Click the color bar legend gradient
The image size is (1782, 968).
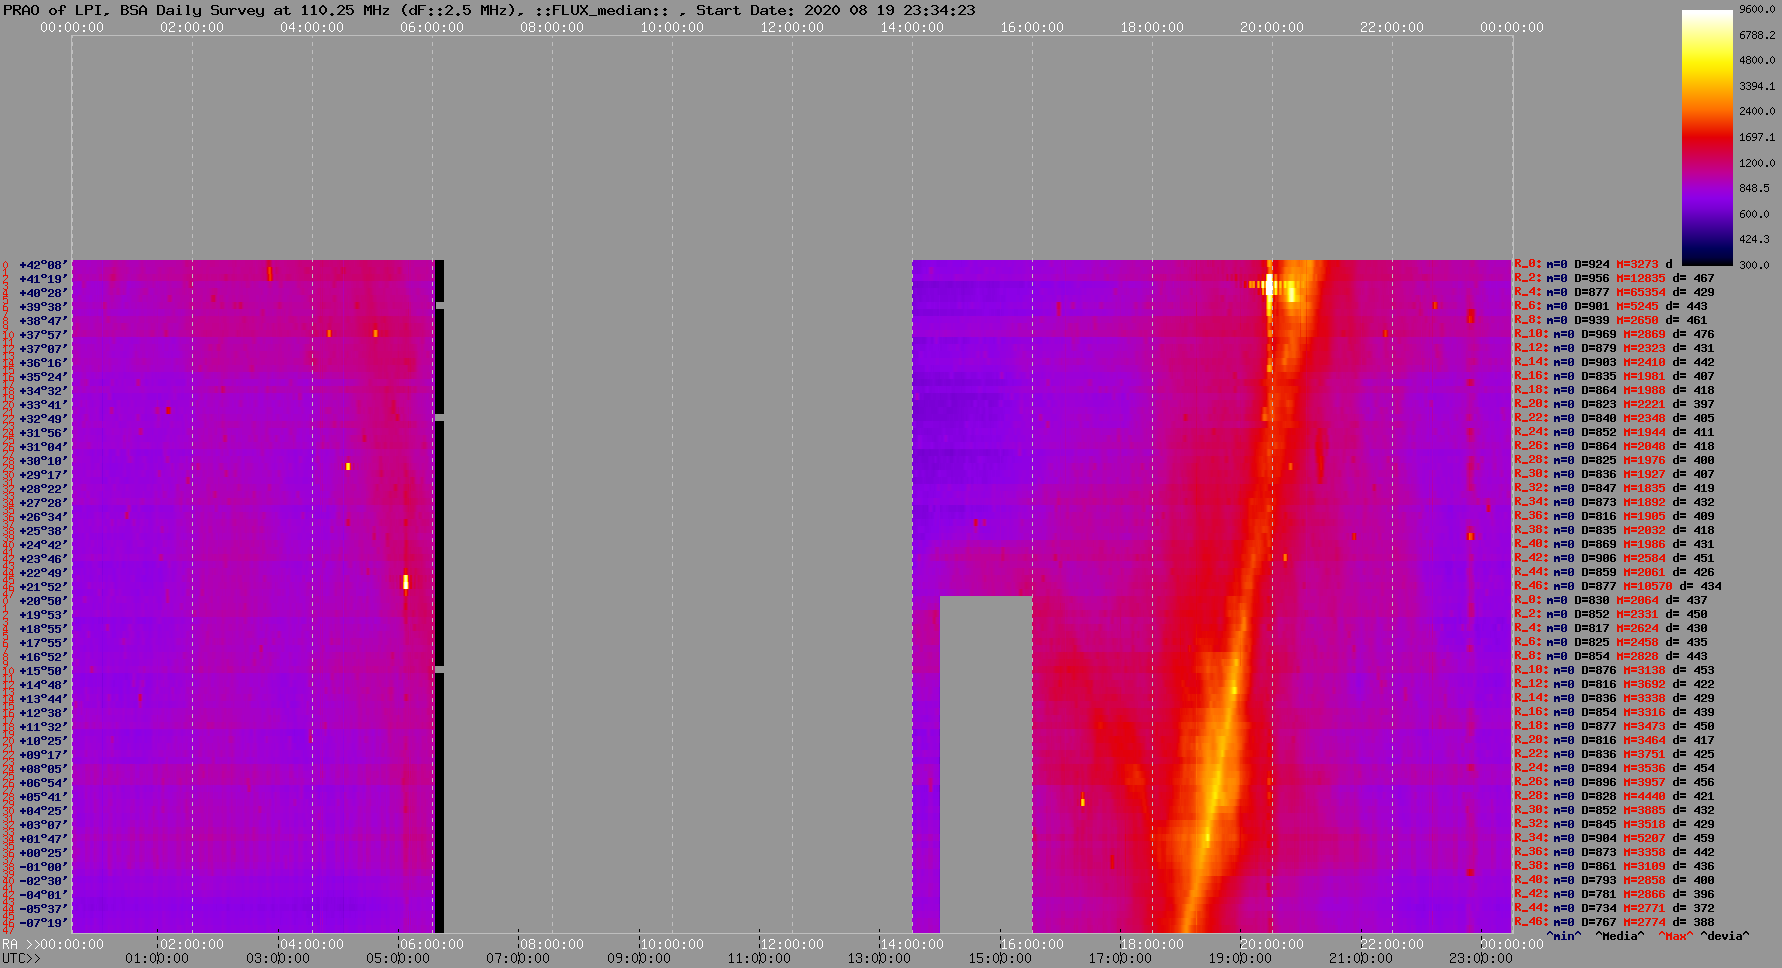[1707, 137]
